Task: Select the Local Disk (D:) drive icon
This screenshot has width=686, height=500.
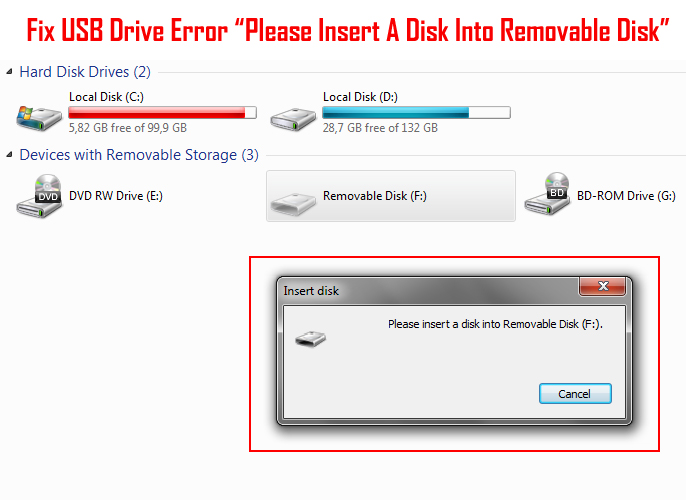Action: [293, 119]
